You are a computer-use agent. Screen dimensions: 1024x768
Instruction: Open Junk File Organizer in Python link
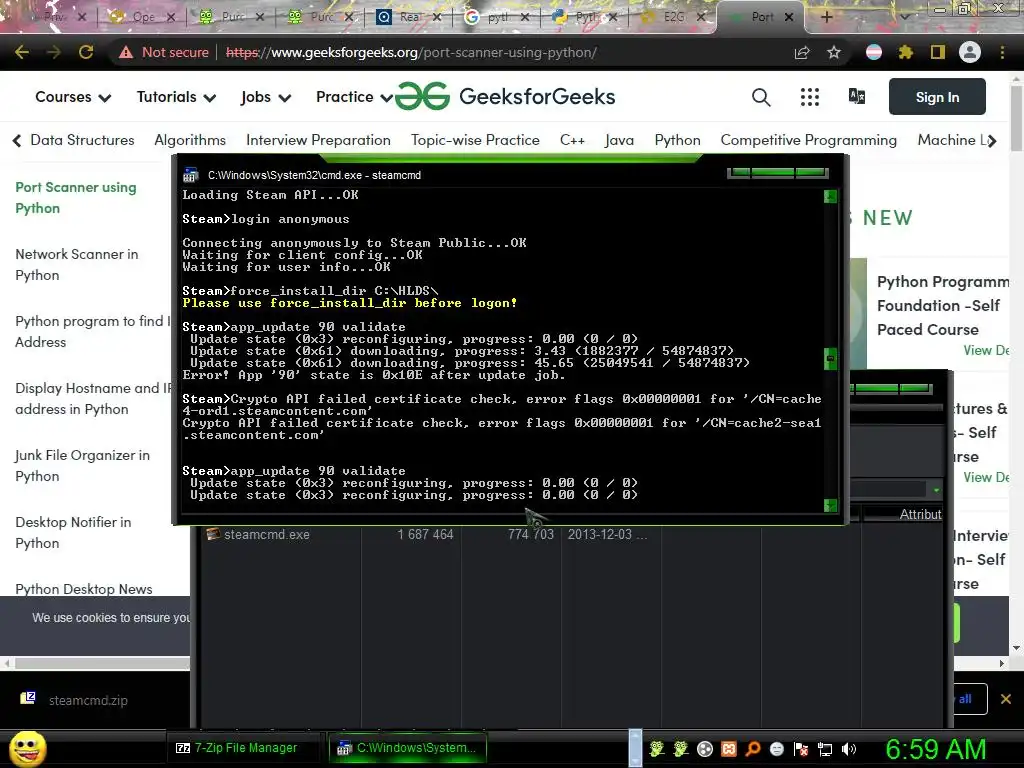point(82,466)
